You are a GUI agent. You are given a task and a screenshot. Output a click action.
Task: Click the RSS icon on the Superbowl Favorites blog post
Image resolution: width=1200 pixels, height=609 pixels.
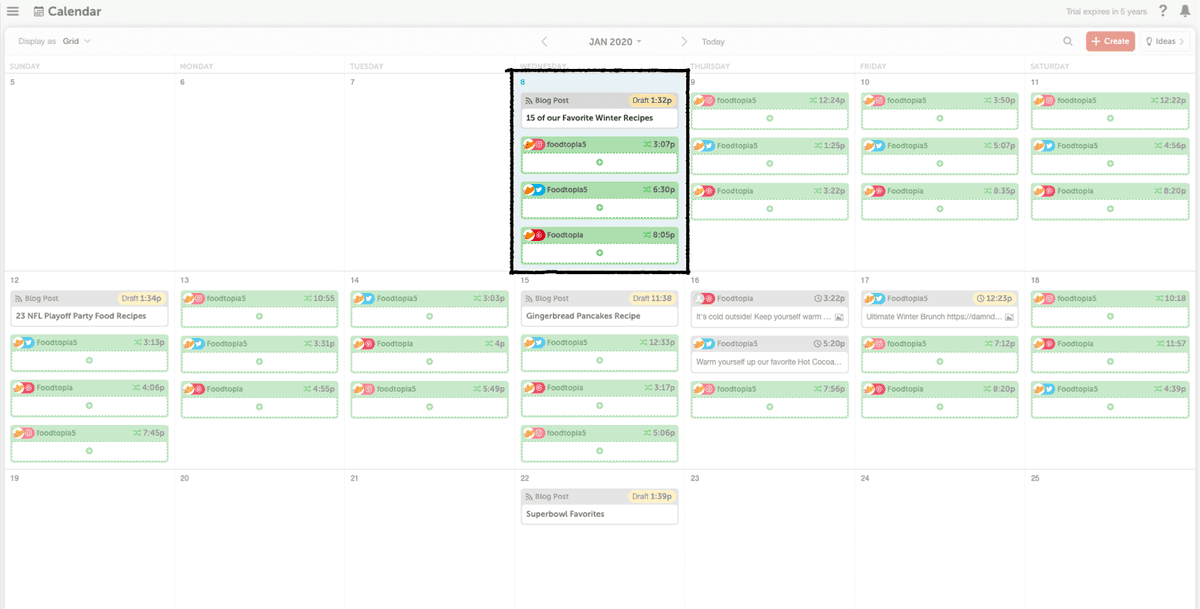click(x=529, y=495)
